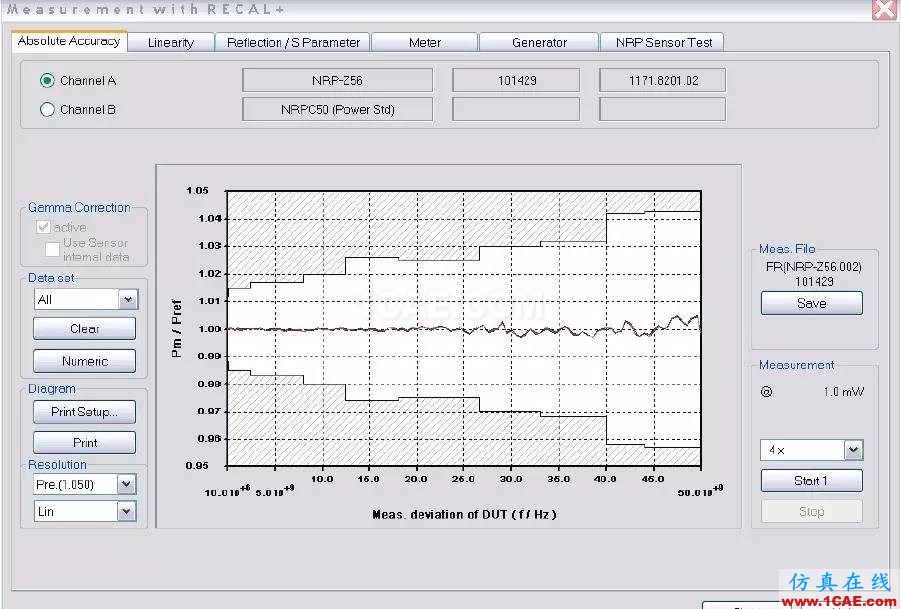
Task: Click the @ symbol in Measurement panel
Action: coord(767,392)
